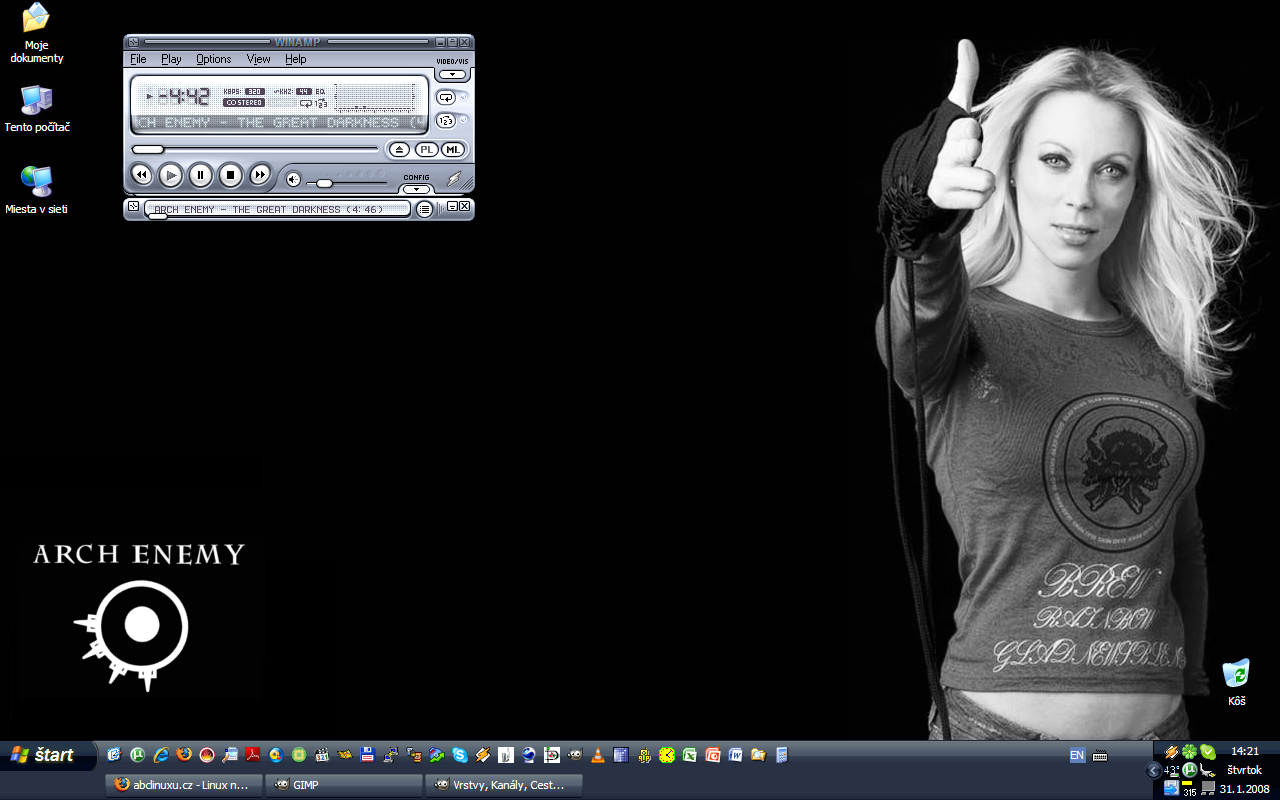Open the save floppy icon in quick launch
This screenshot has width=1280, height=800.
point(367,755)
